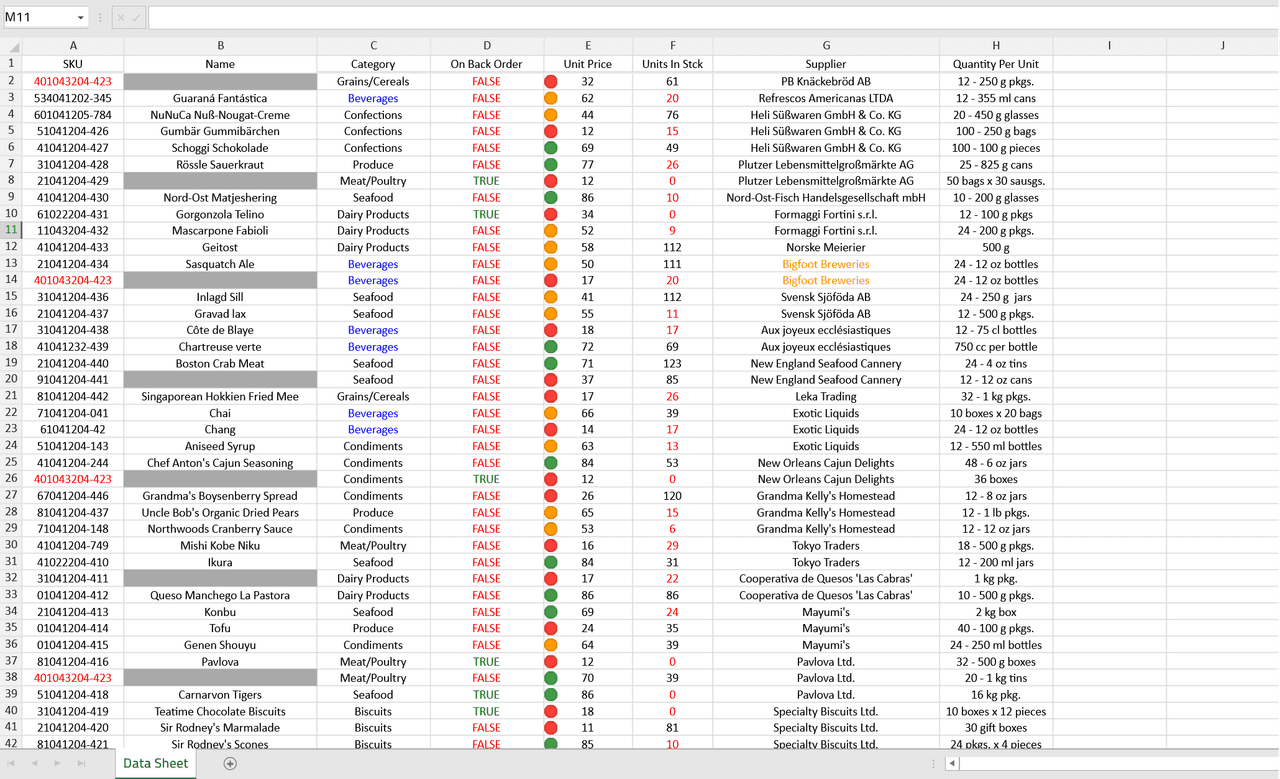Click the Select All corner triangle
This screenshot has height=779, width=1280.
pyautogui.click(x=12, y=46)
